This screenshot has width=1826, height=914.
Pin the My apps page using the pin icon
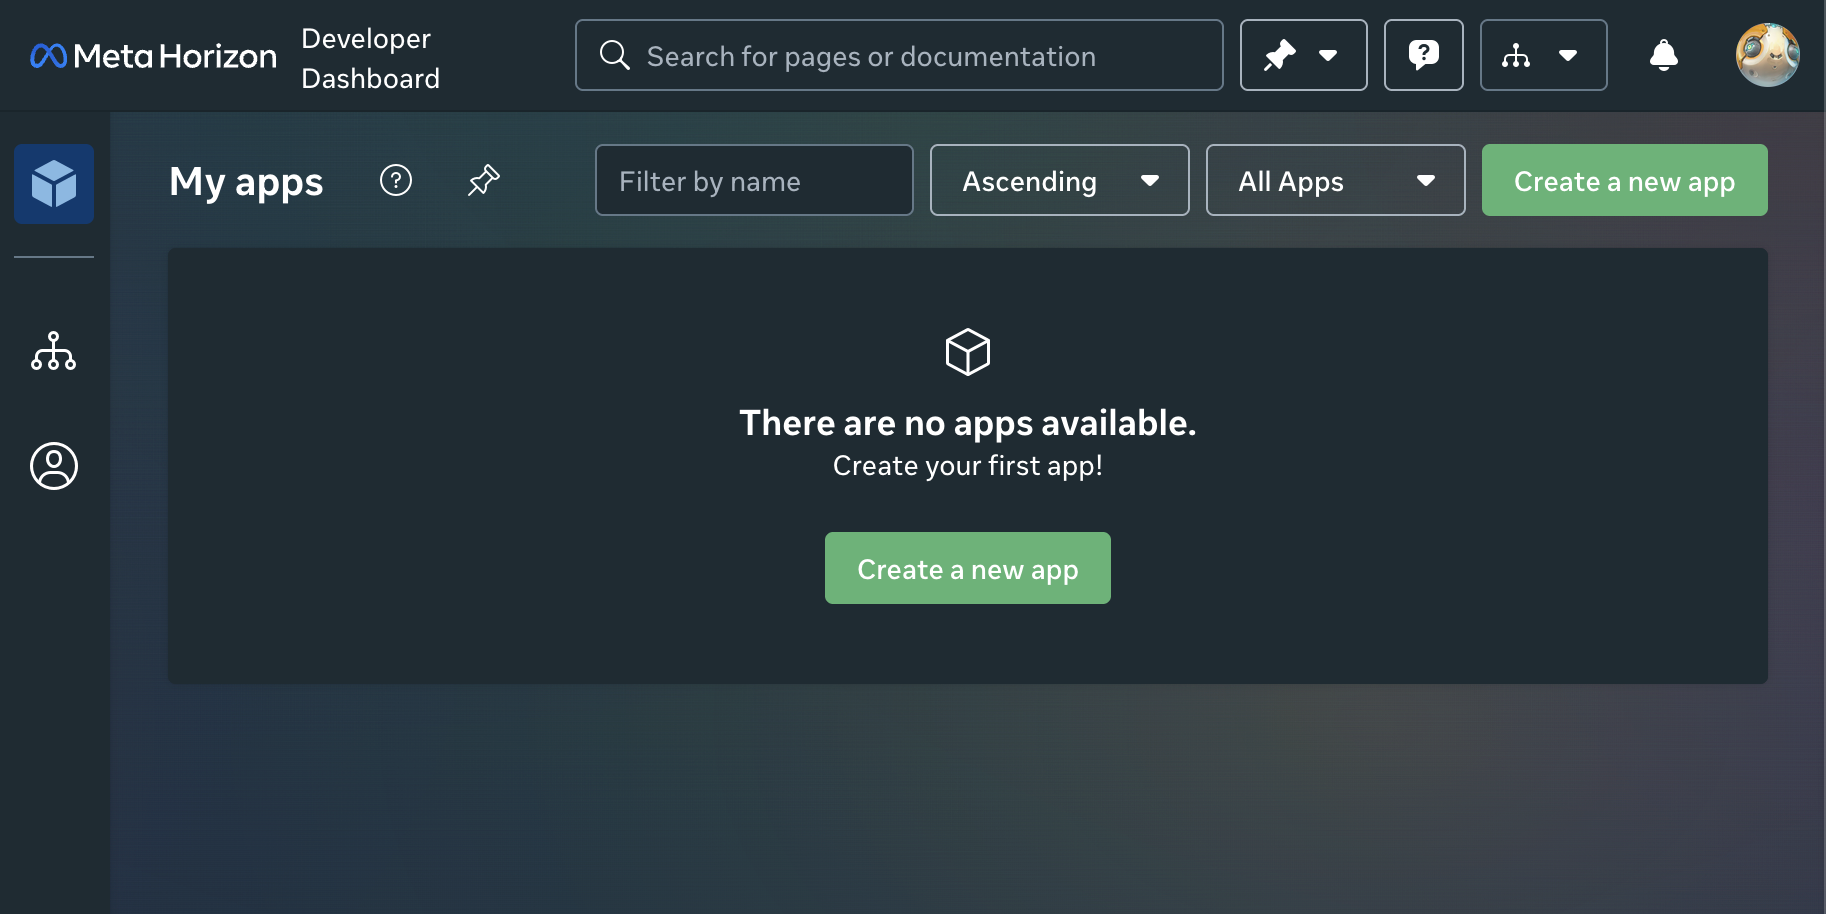[483, 180]
